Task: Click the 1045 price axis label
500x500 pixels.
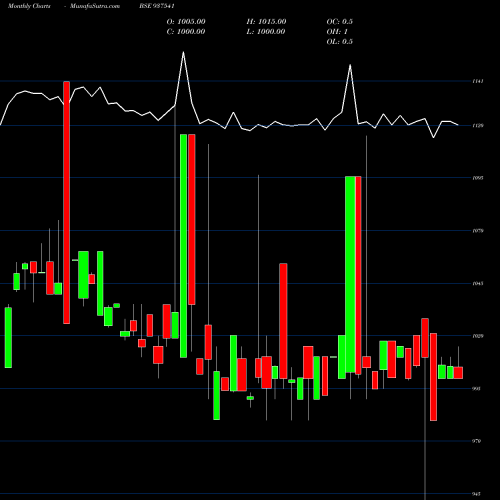Action: [478, 284]
